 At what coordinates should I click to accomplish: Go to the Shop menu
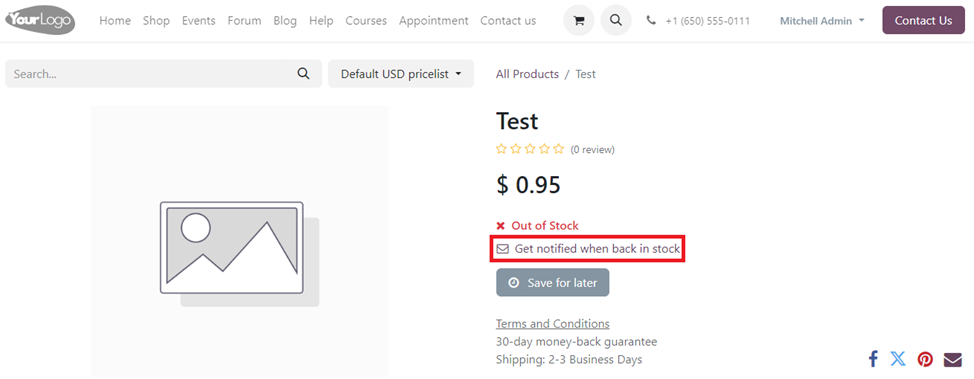(x=156, y=21)
